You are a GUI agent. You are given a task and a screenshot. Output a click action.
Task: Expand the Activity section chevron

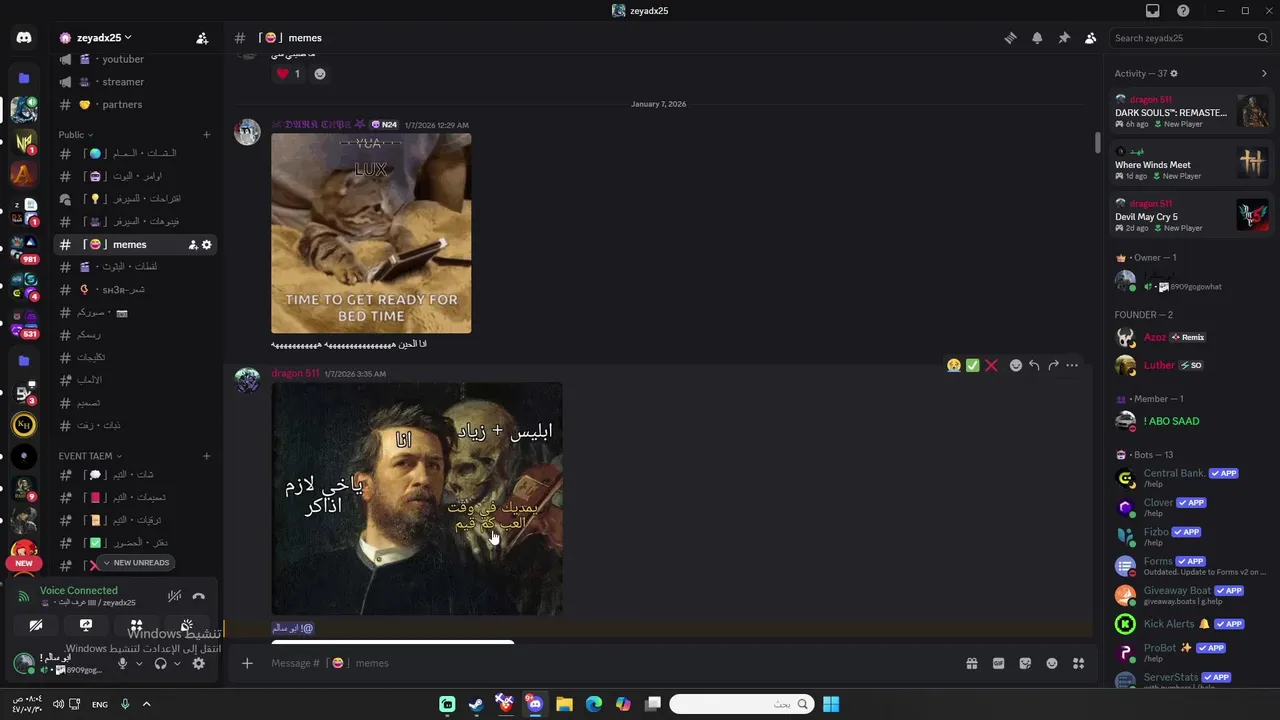coord(1264,74)
